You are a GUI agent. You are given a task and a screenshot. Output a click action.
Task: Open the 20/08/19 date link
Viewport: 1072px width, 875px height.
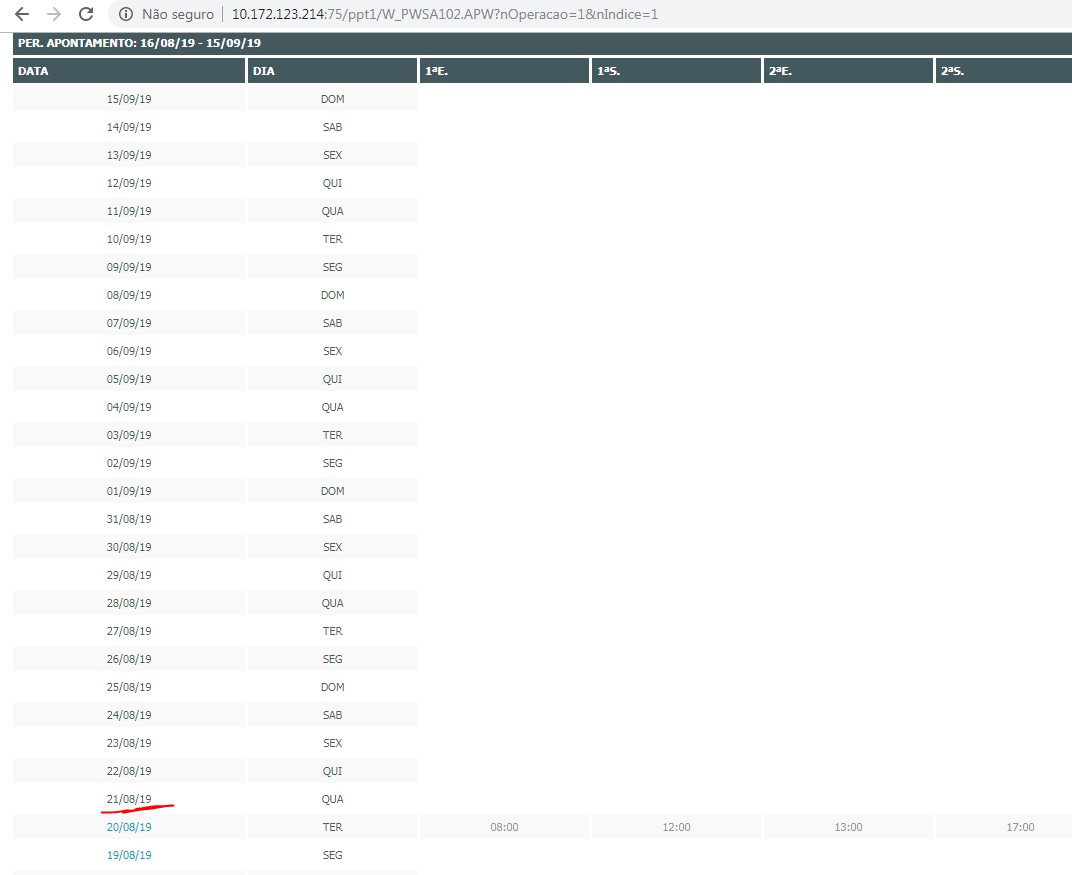click(x=129, y=827)
